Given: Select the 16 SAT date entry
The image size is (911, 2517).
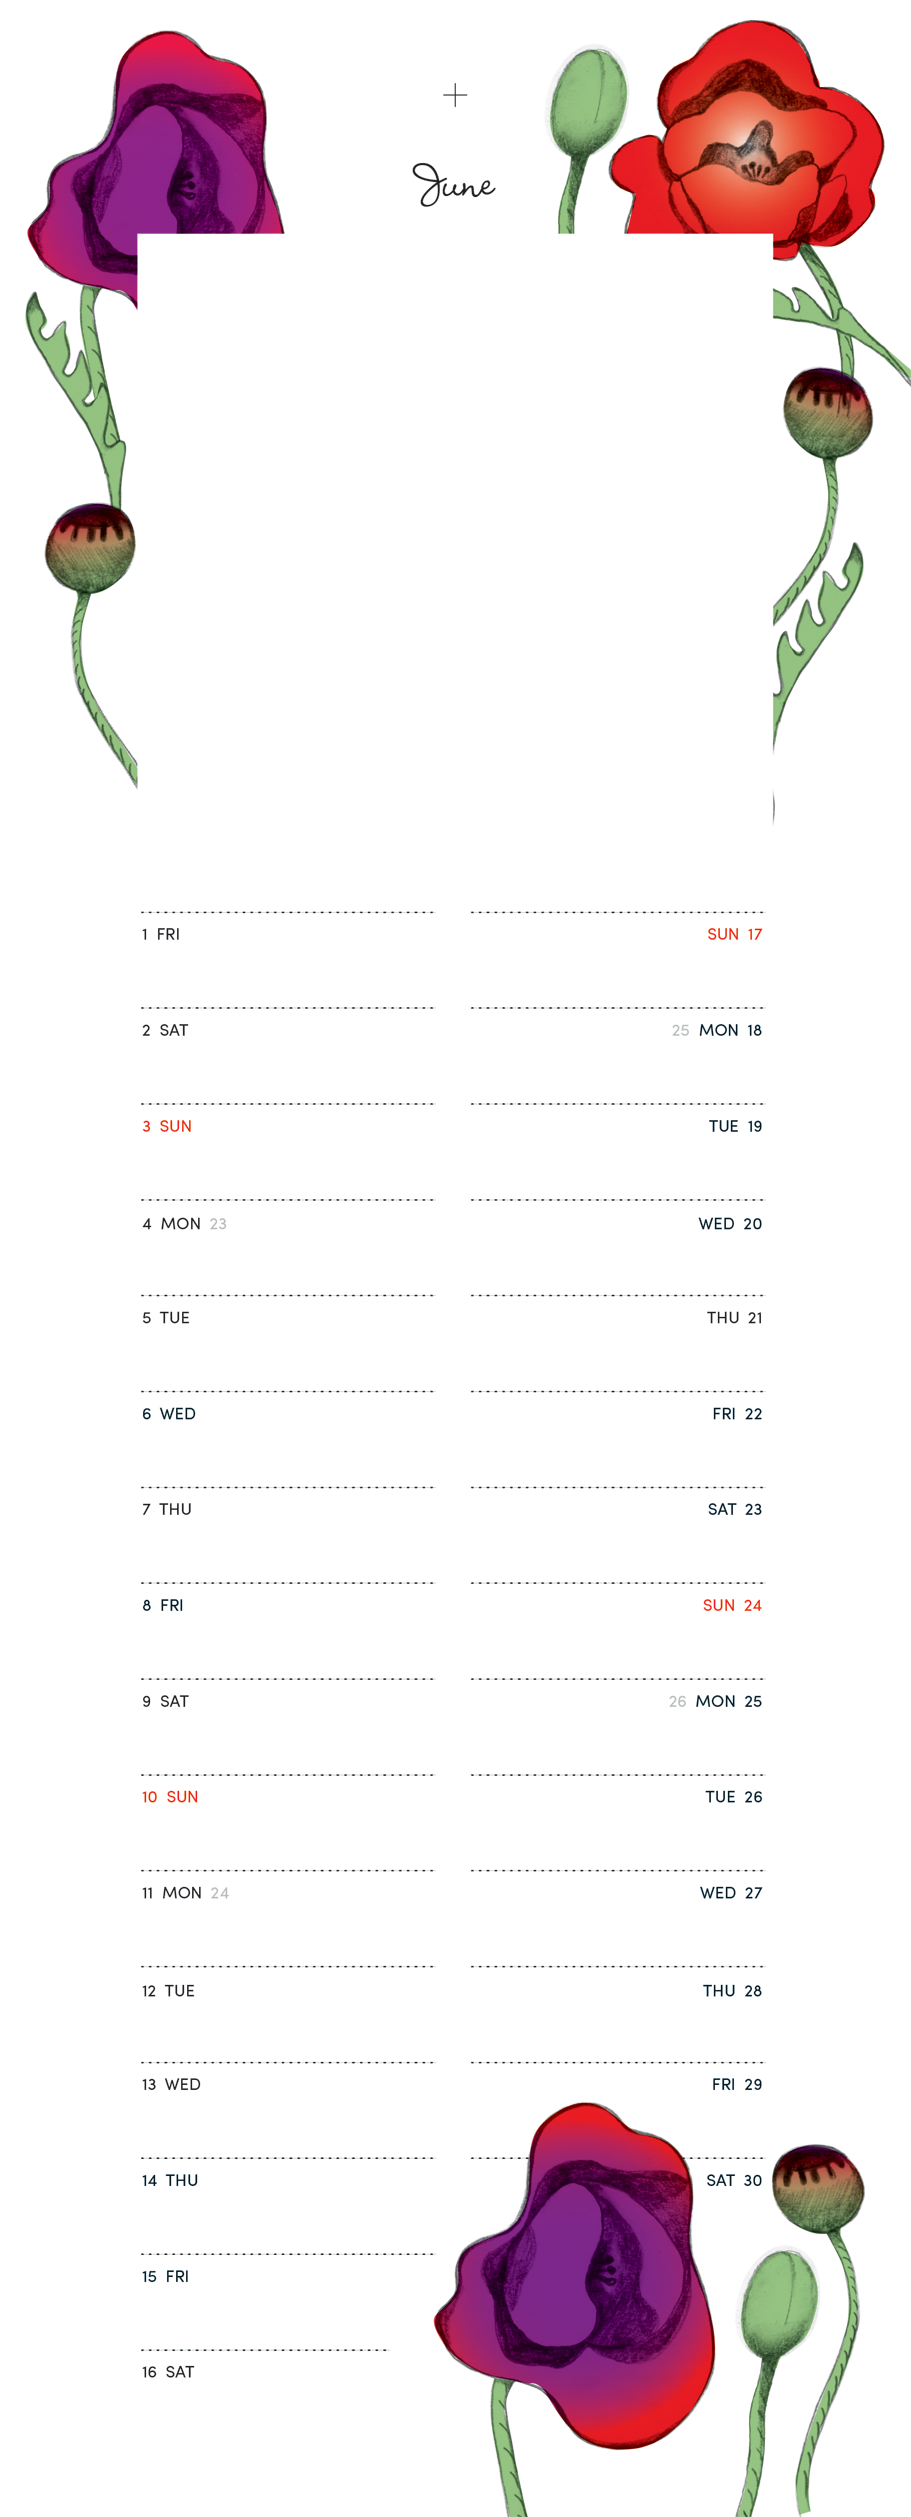Looking at the screenshot, I should tap(168, 2372).
